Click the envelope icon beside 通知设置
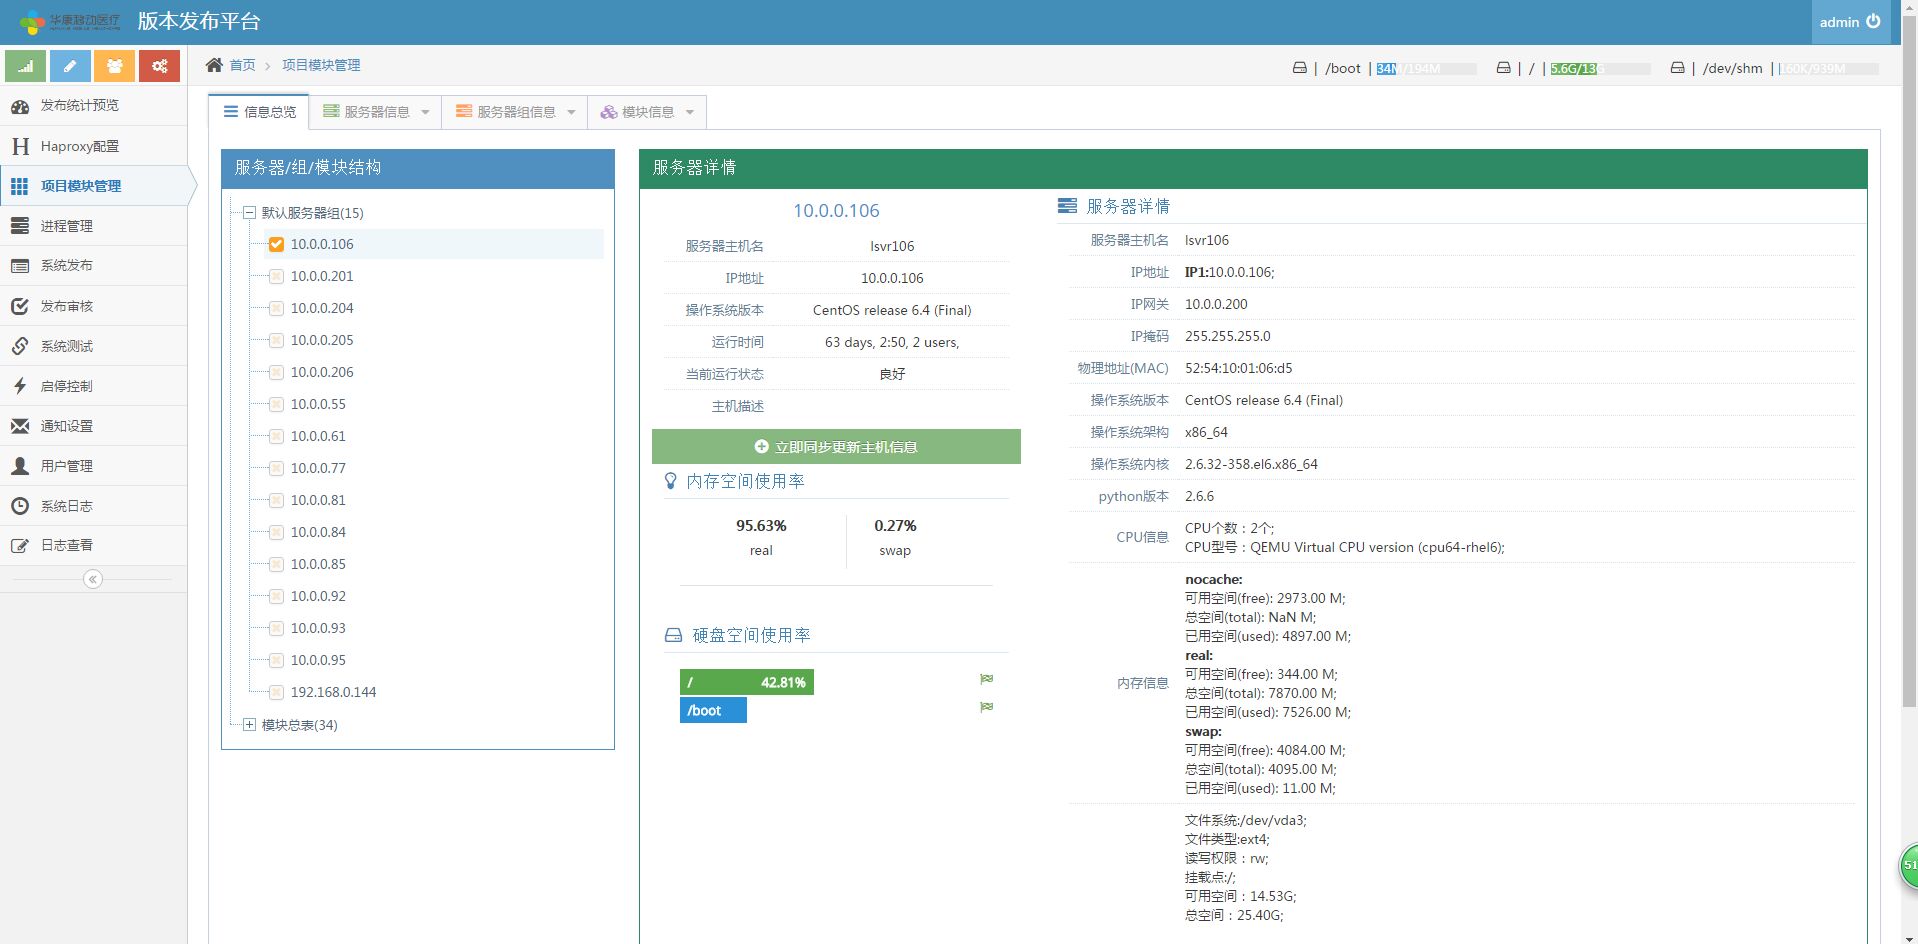Viewport: 1918px width, 944px height. pos(20,426)
